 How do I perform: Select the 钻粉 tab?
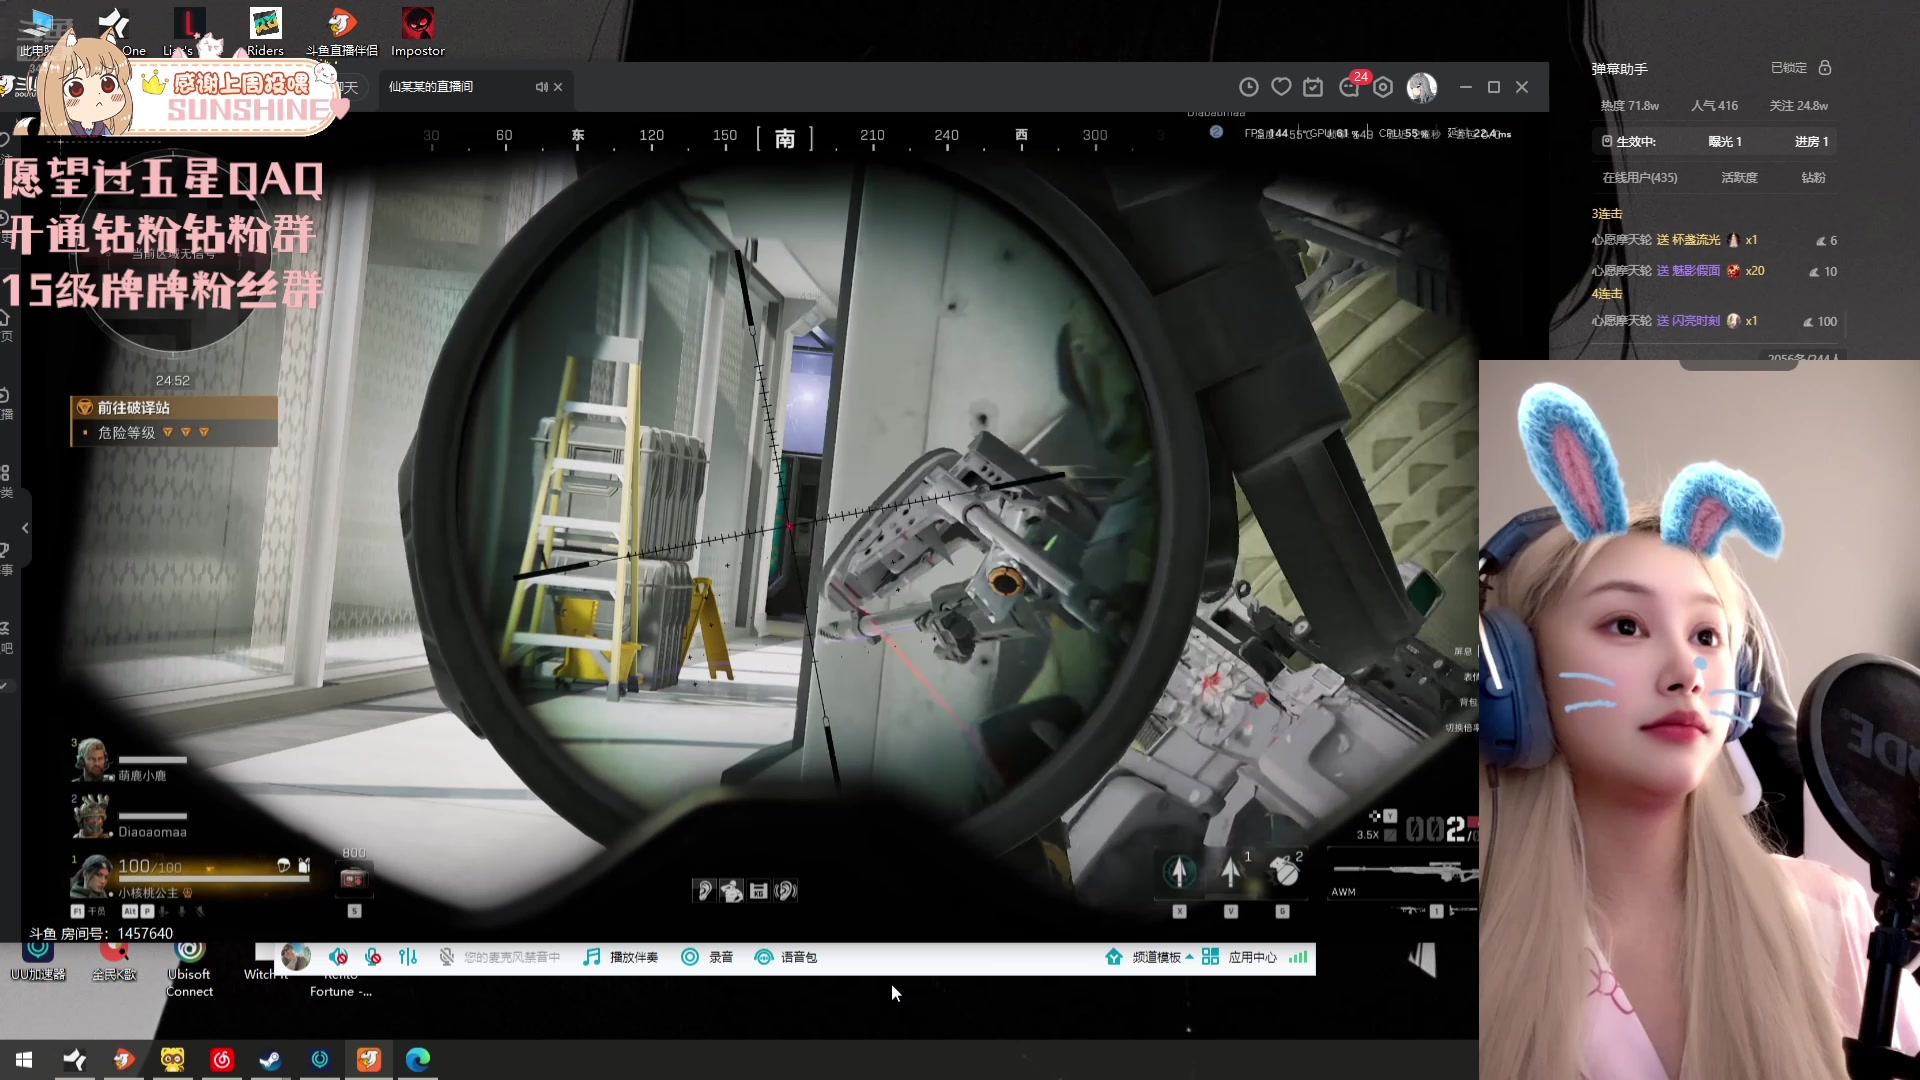point(1813,177)
